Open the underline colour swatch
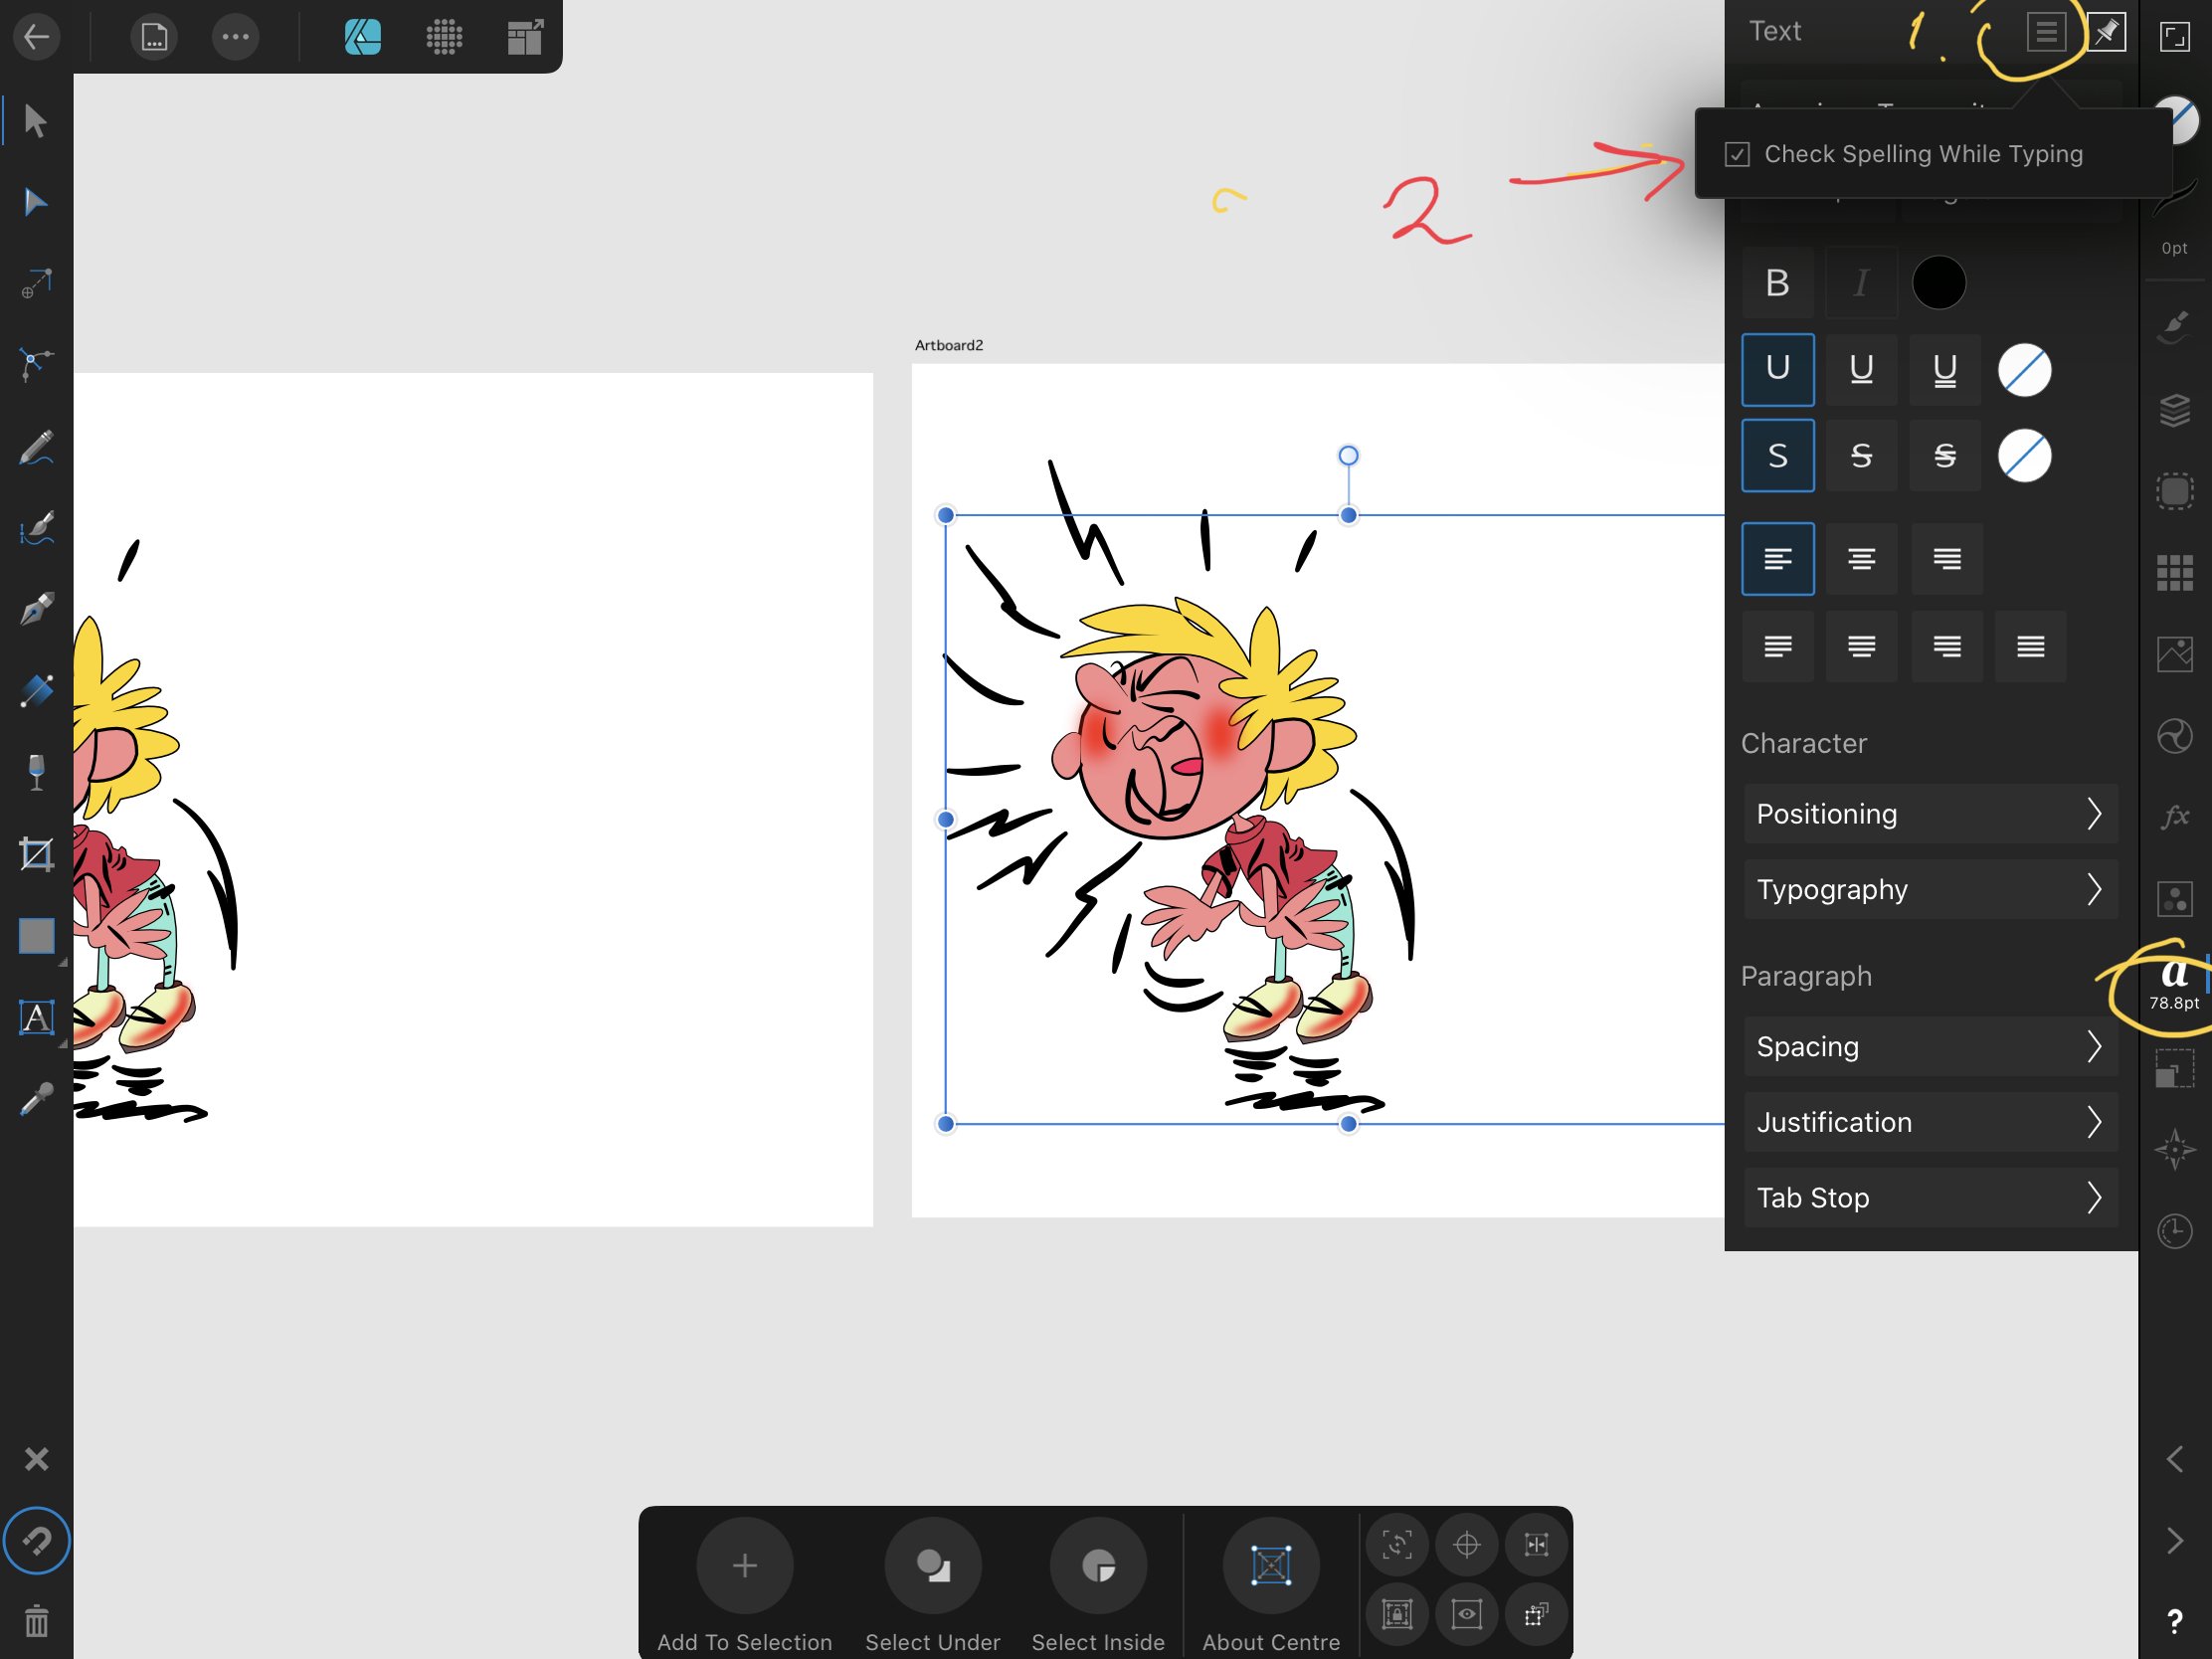The image size is (2212, 1659). coord(2025,370)
